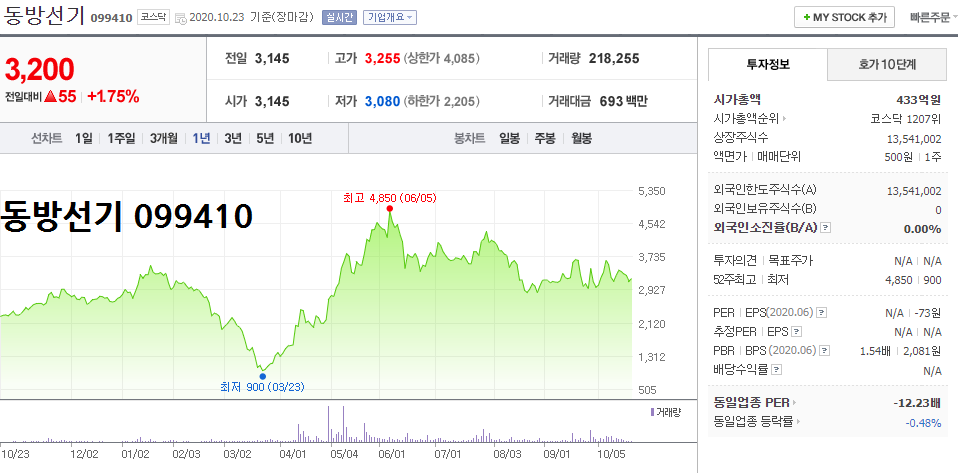Click the calendar icon before 2020.10.23 date
The image size is (960, 473).
tap(181, 18)
